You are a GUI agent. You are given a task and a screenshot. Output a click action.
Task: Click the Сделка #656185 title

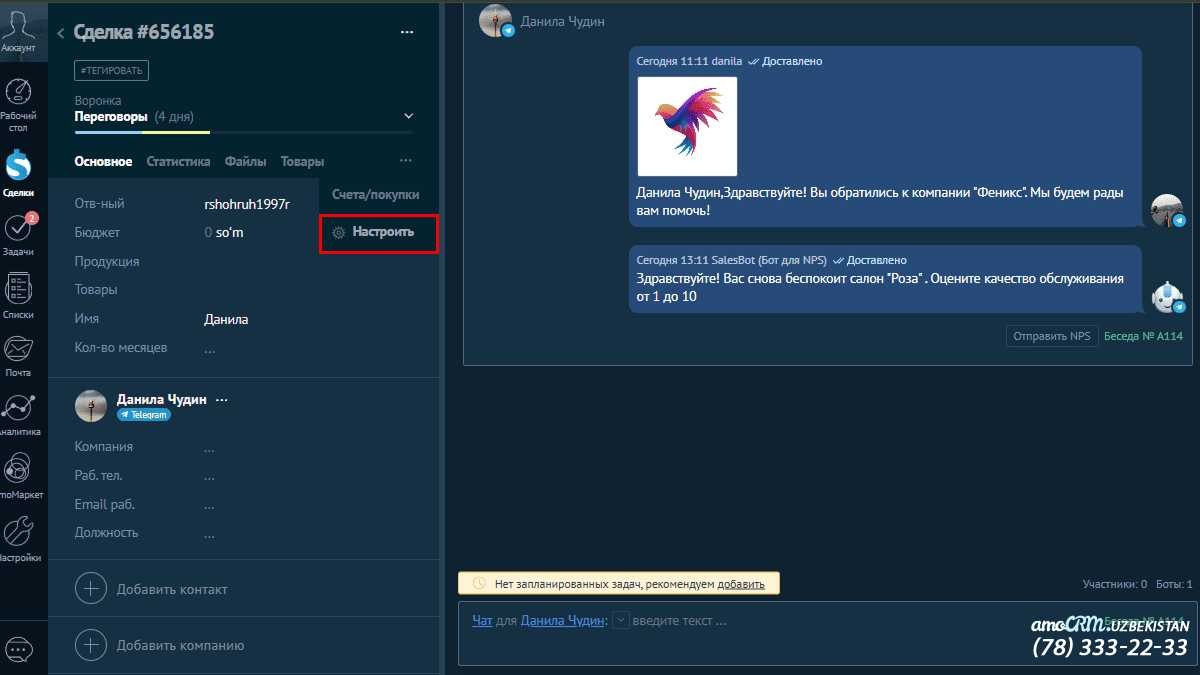[144, 33]
